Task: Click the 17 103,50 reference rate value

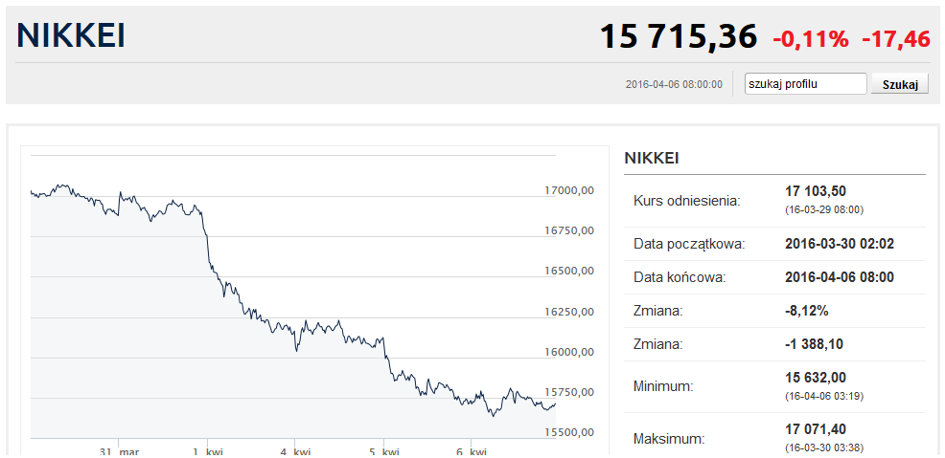Action: coord(817,191)
